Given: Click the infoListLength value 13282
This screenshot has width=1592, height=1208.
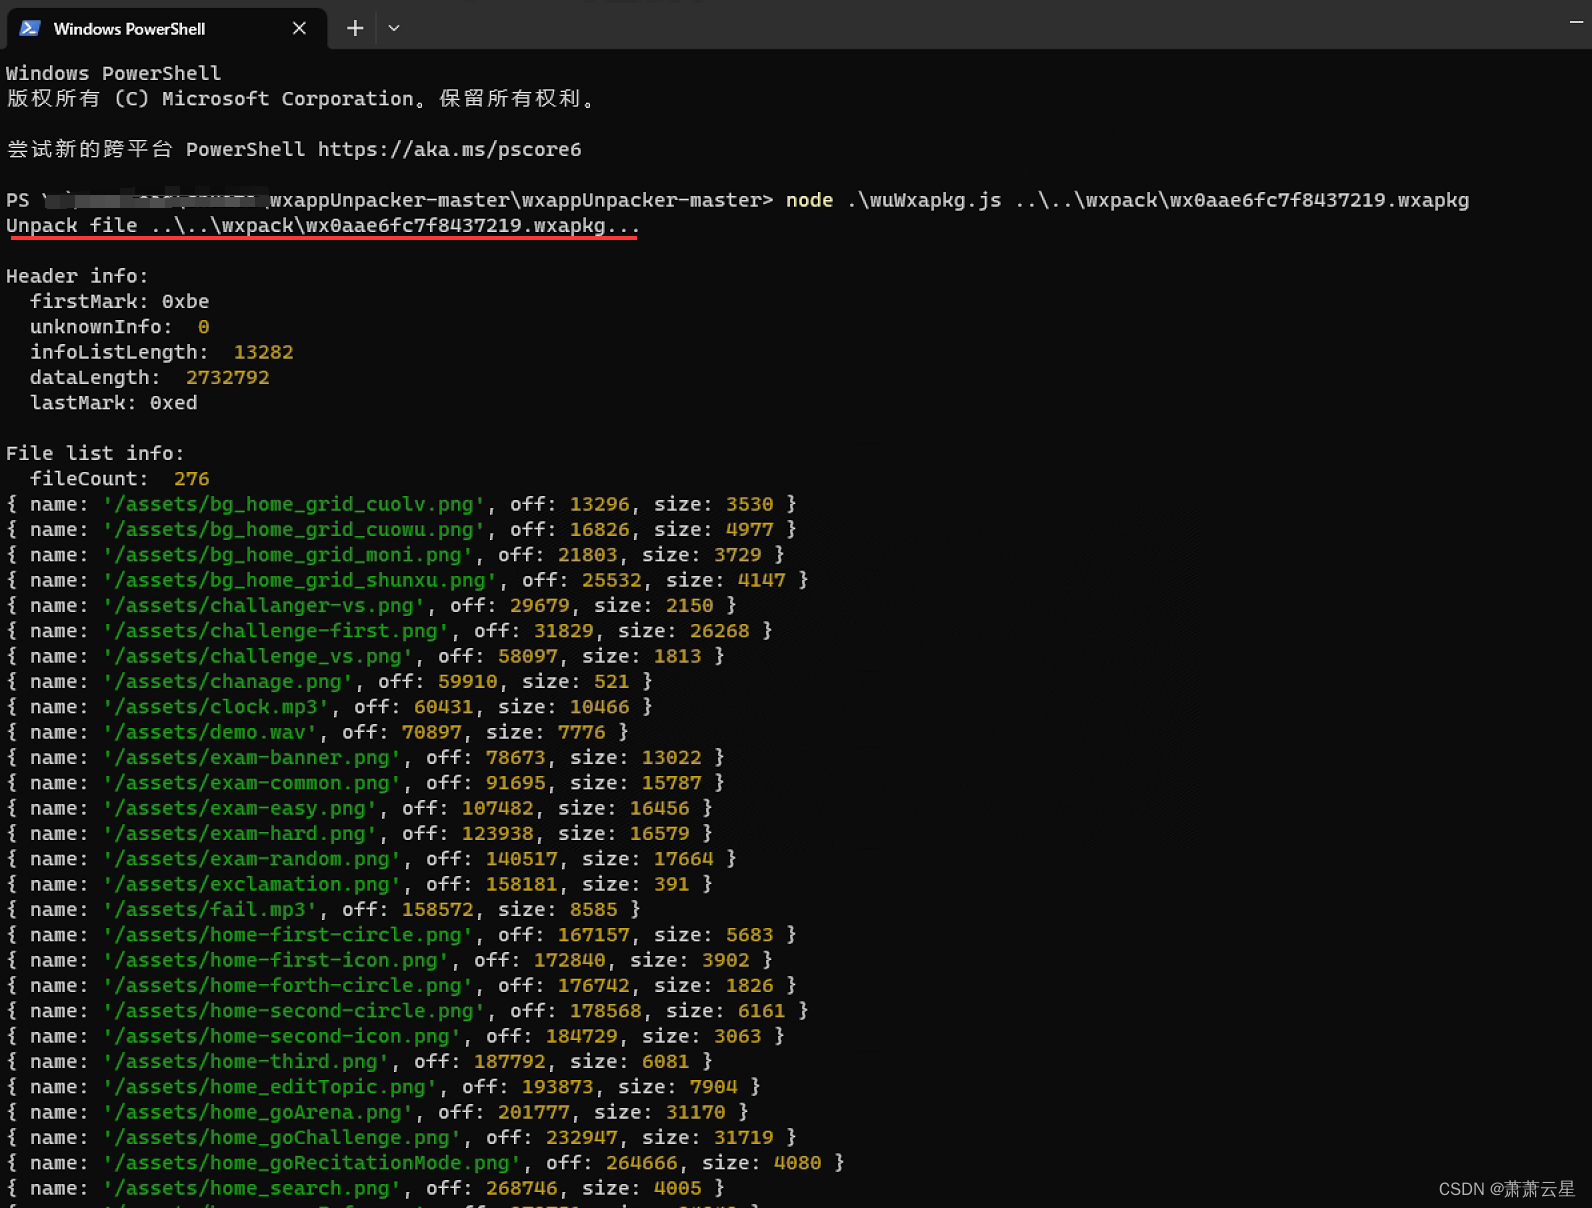Looking at the screenshot, I should [x=263, y=352].
